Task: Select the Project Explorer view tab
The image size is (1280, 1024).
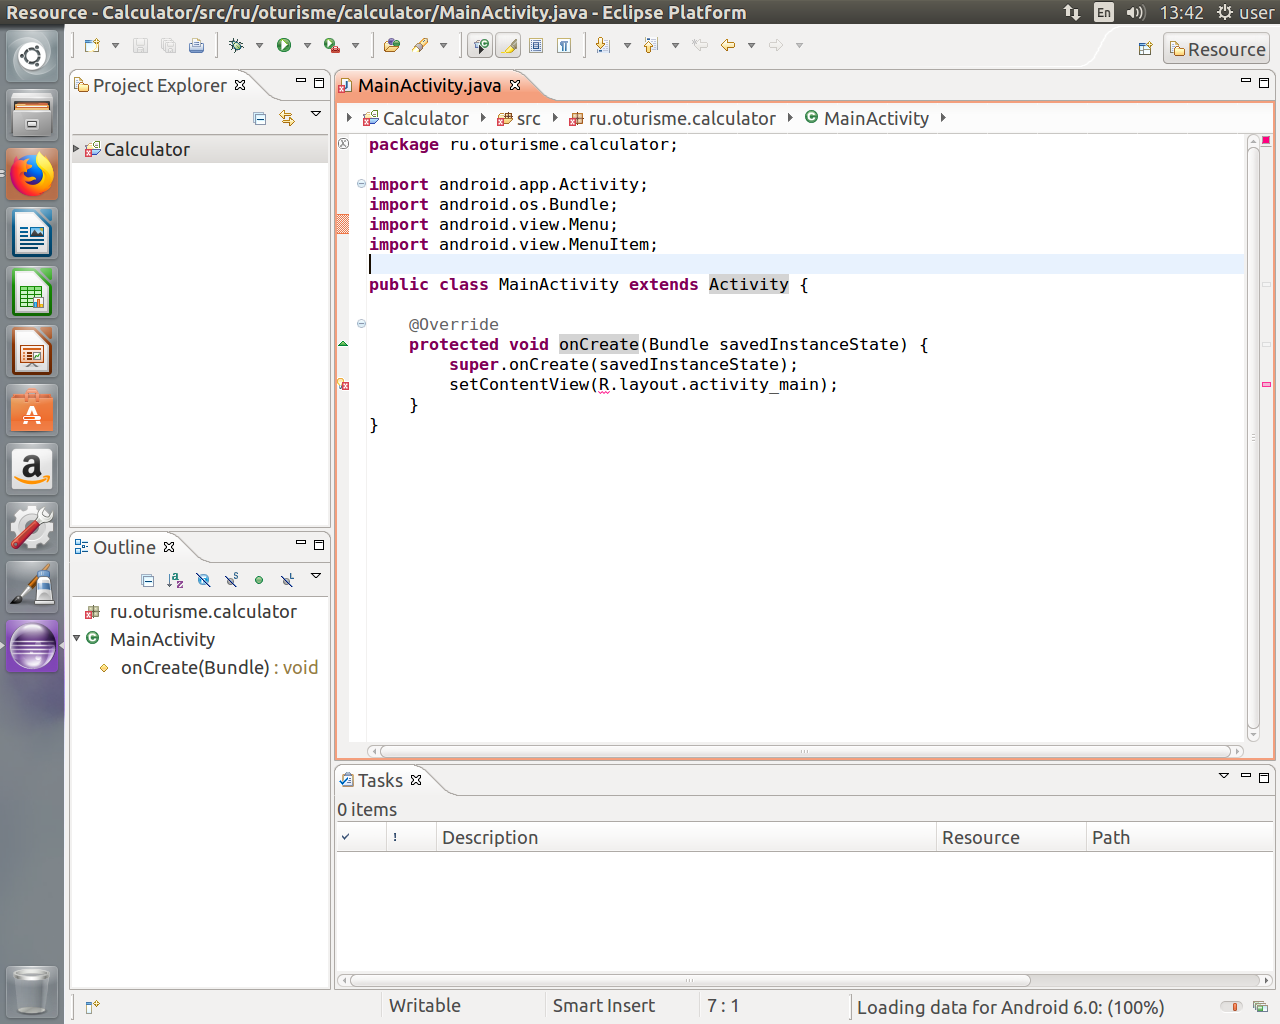Action: pos(160,86)
